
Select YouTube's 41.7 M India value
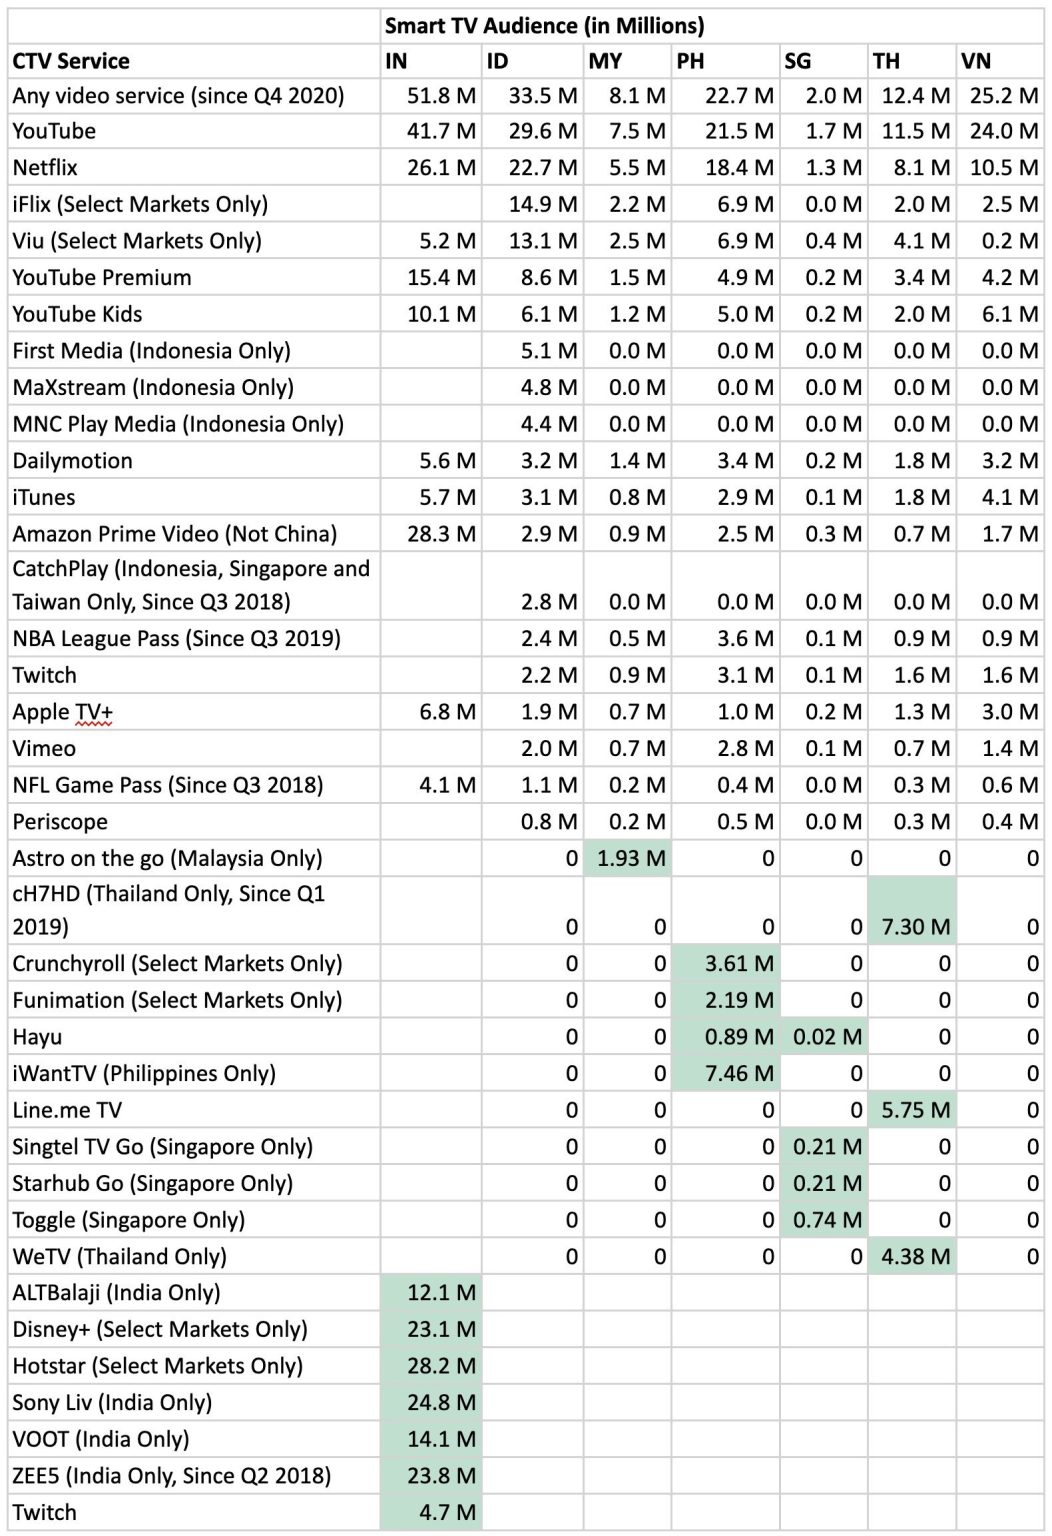pos(431,131)
